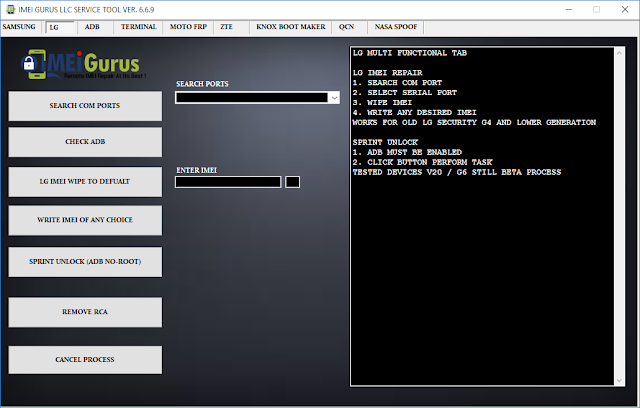The width and height of the screenshot is (640, 408).
Task: Click the CANCEL PROCESS button
Action: [x=85, y=360]
